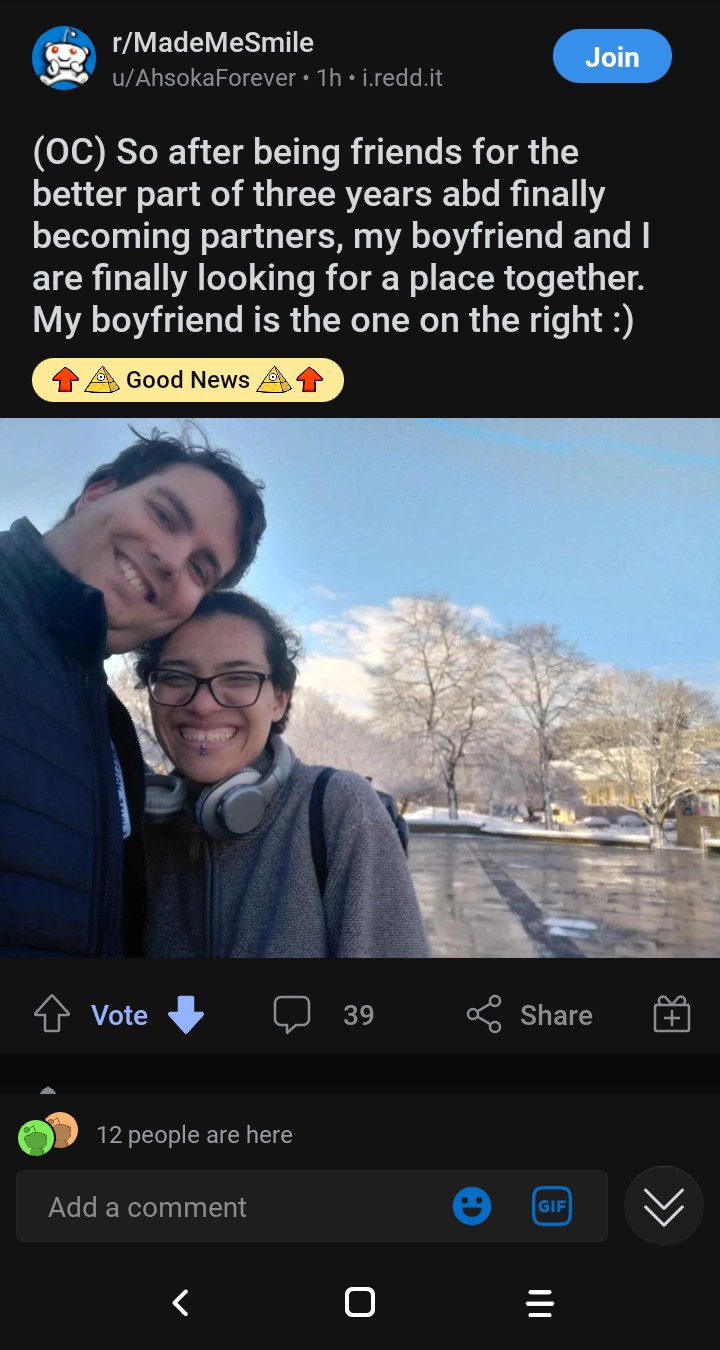The image size is (720, 1350).
Task: Tap the share icon
Action: coord(484,1015)
